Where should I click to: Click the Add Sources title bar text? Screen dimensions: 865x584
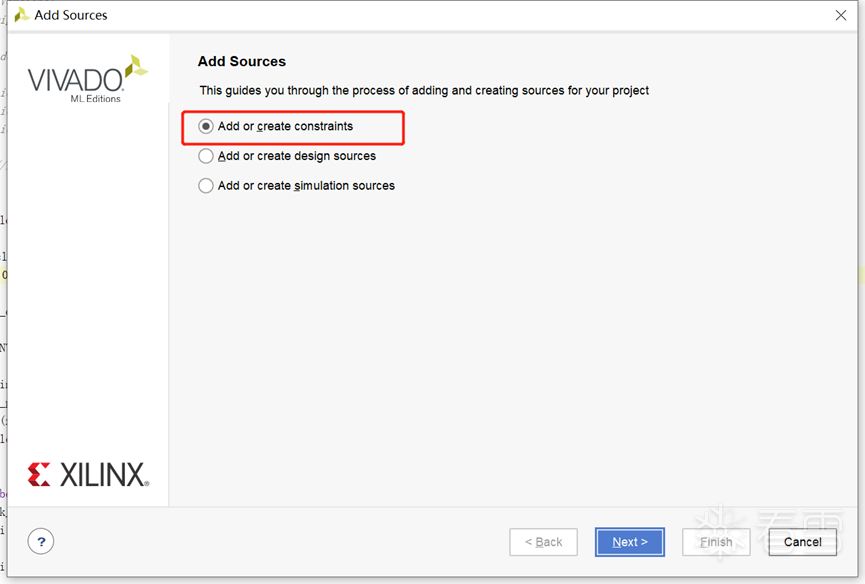(71, 15)
